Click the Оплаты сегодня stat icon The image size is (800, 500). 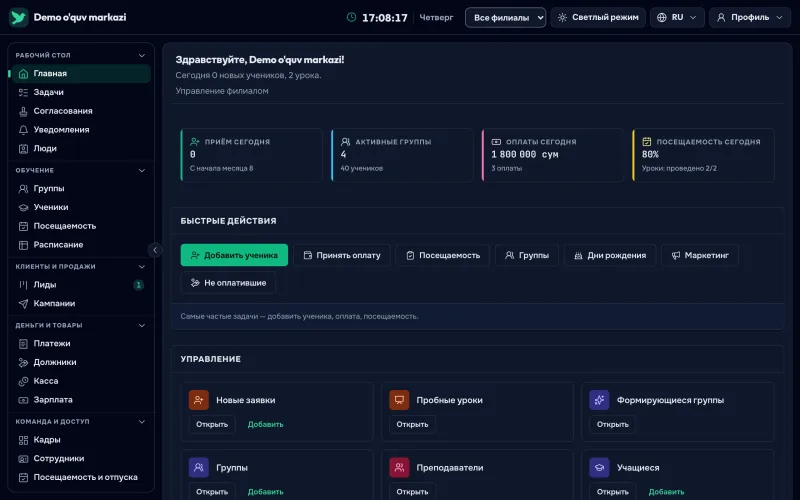[496, 142]
